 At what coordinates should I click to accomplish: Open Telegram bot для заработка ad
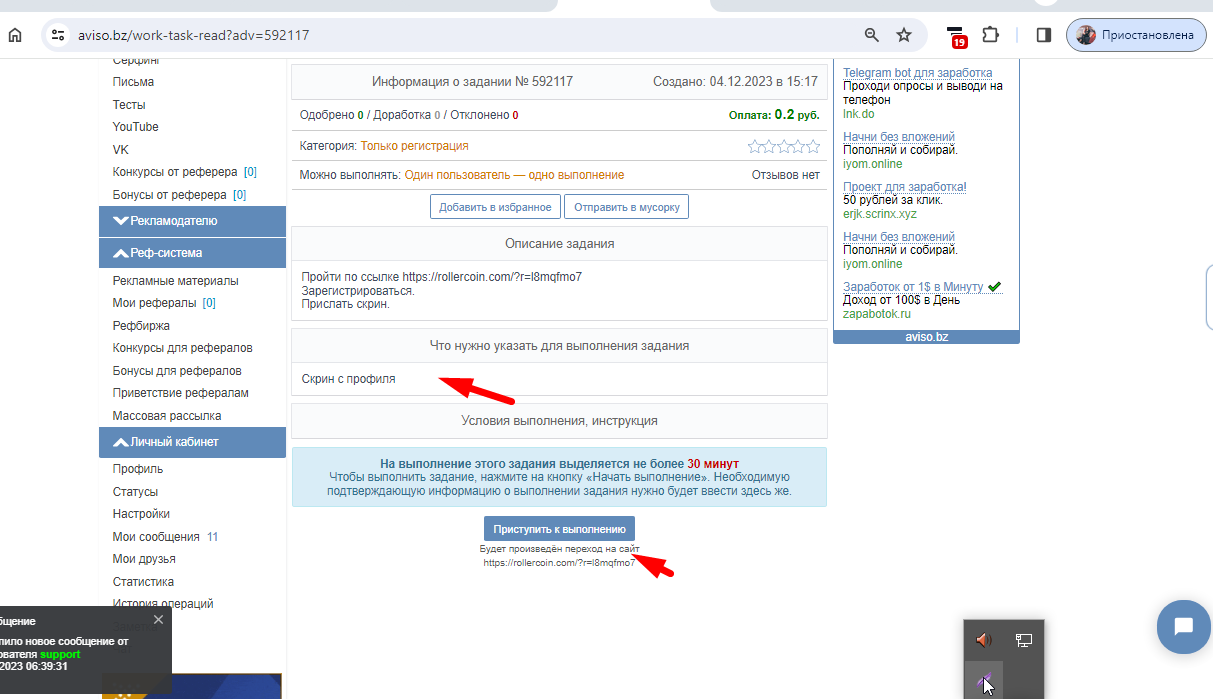pos(917,73)
